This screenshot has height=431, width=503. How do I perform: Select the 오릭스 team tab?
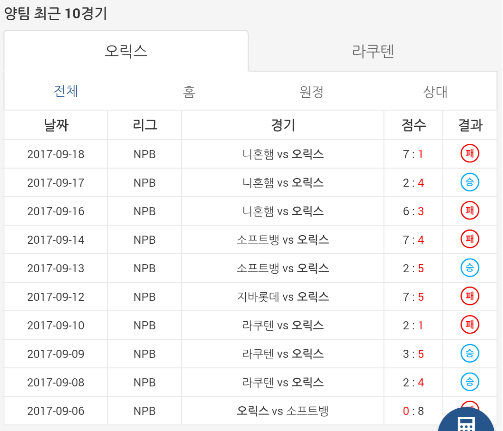tap(126, 51)
